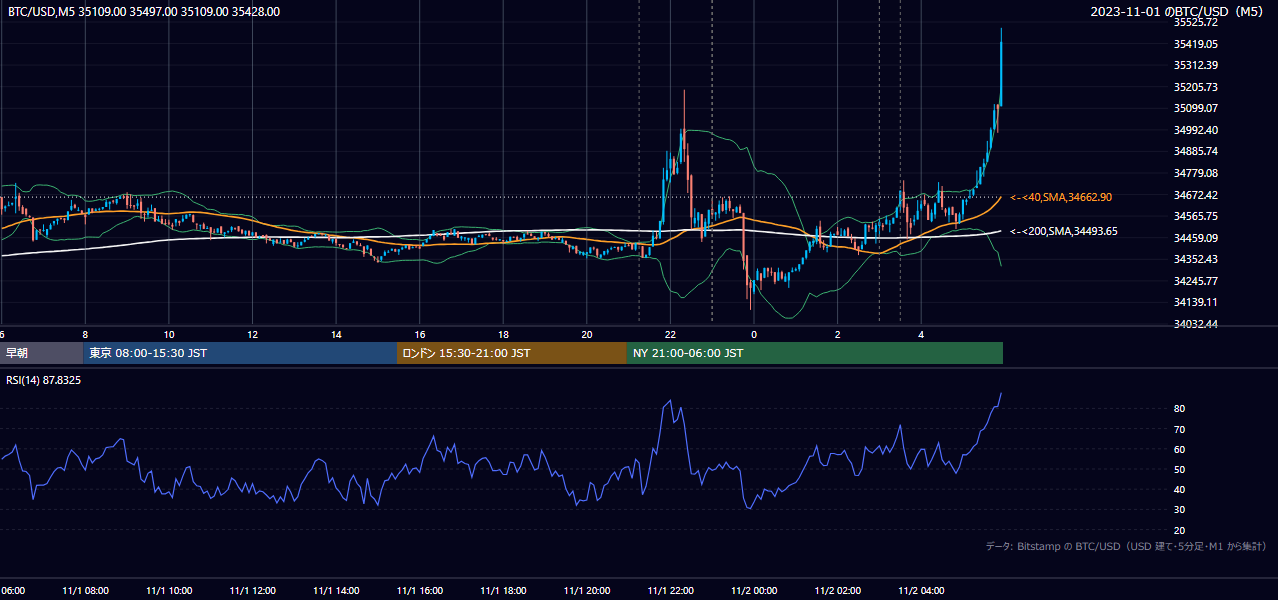Click the 11/1 16:00 bottom date label
1278x600 pixels.
420,591
